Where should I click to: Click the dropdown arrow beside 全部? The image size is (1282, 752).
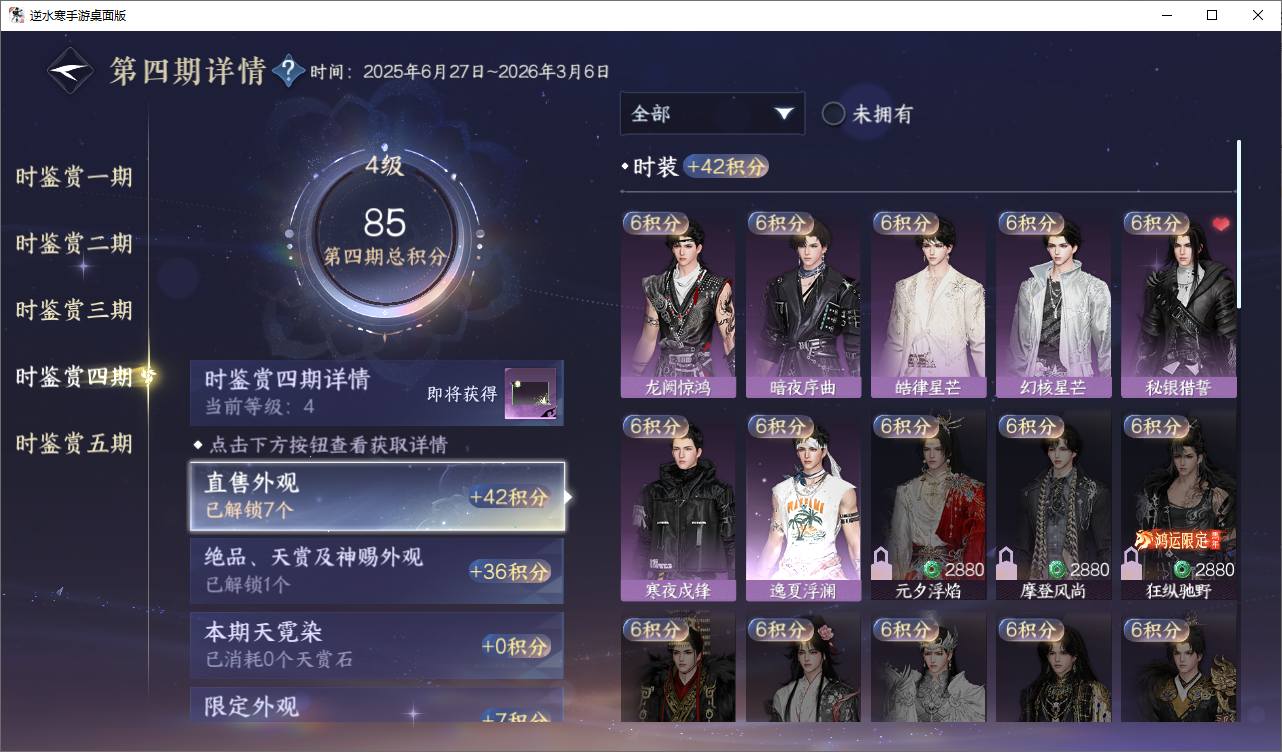click(x=783, y=114)
